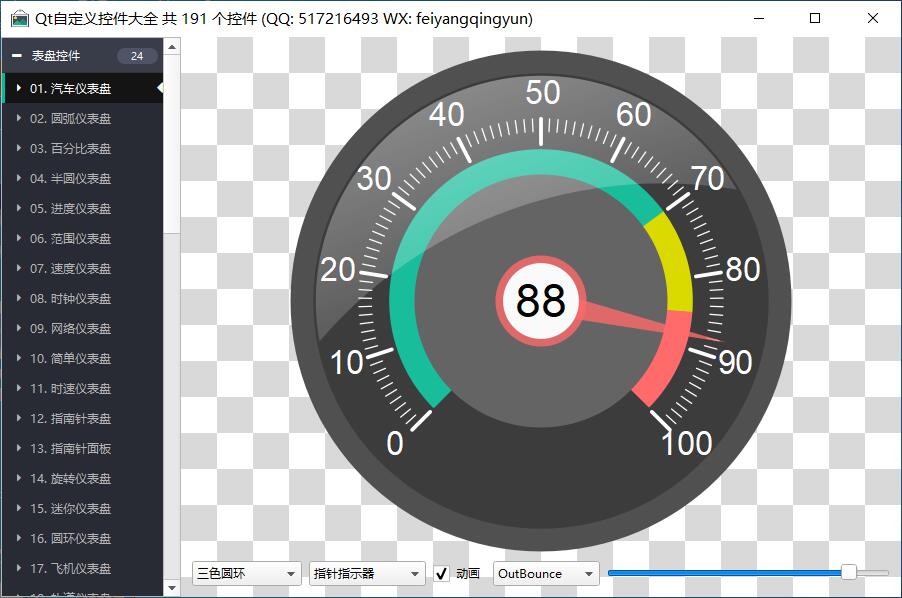This screenshot has height=598, width=902.
Task: Click the red center value circle showing 88
Action: [541, 300]
